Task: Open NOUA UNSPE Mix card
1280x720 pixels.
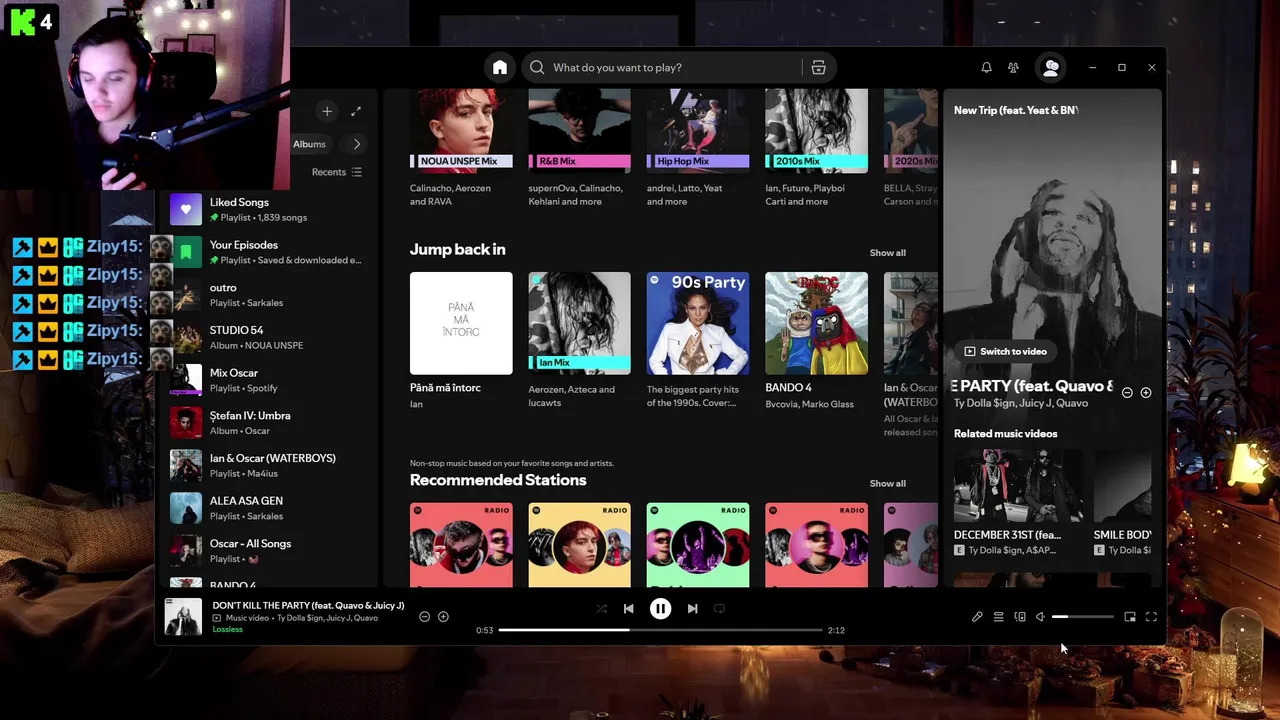Action: [x=461, y=147]
